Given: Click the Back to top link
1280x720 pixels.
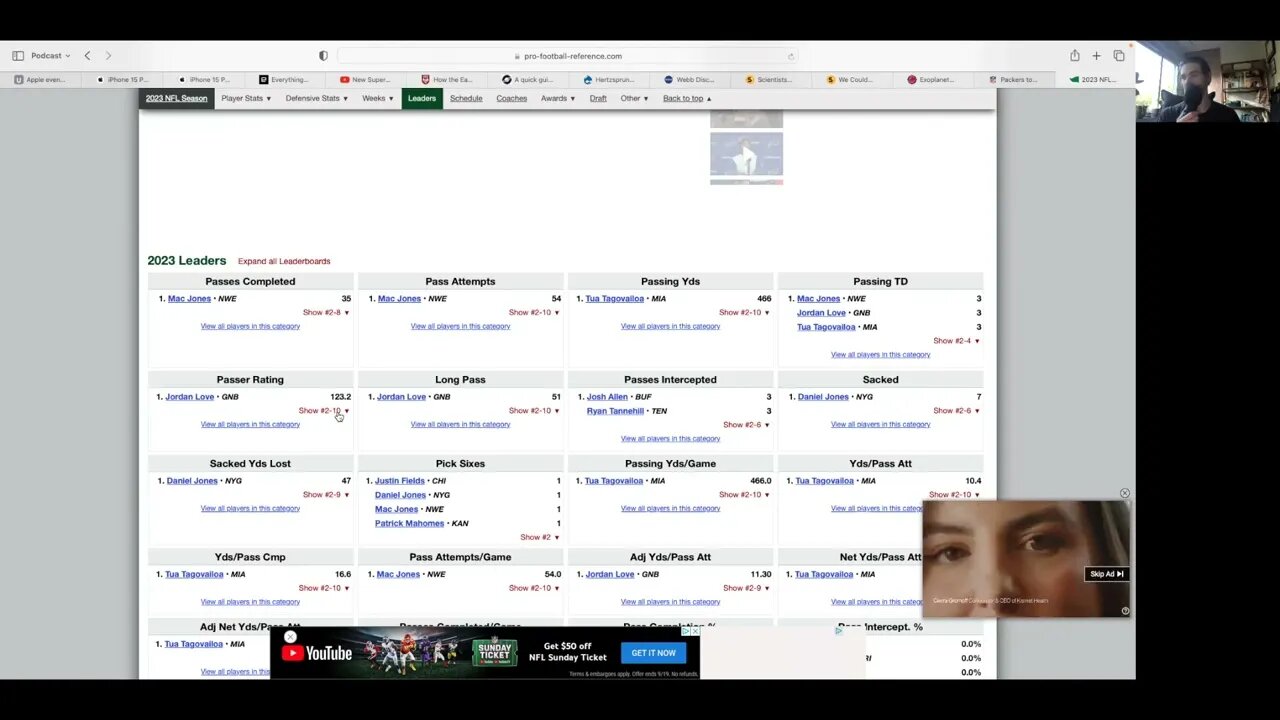Looking at the screenshot, I should click(687, 98).
